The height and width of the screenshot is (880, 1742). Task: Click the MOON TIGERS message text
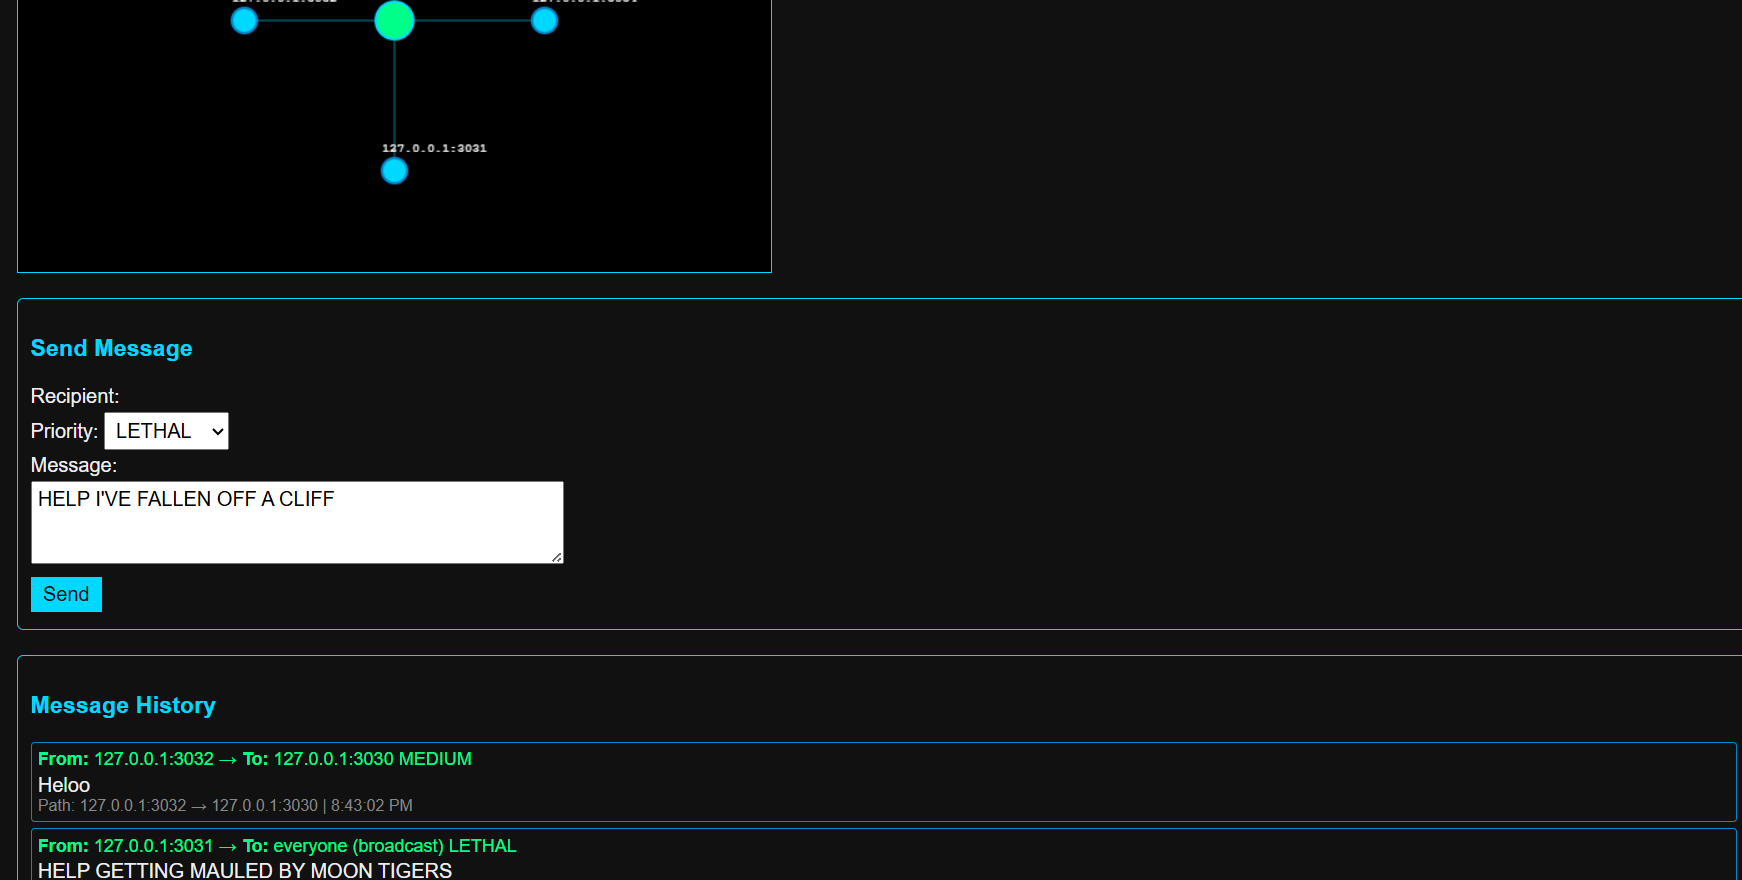coord(245,870)
